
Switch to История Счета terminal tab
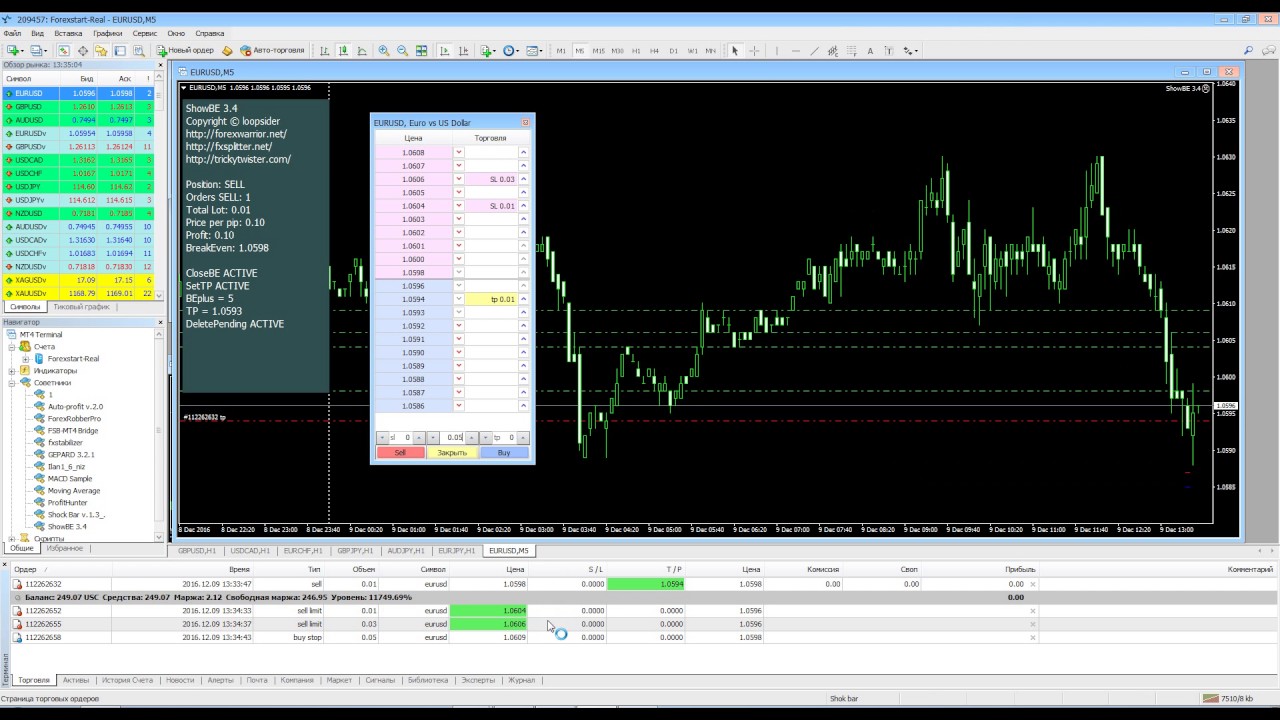pyautogui.click(x=127, y=680)
